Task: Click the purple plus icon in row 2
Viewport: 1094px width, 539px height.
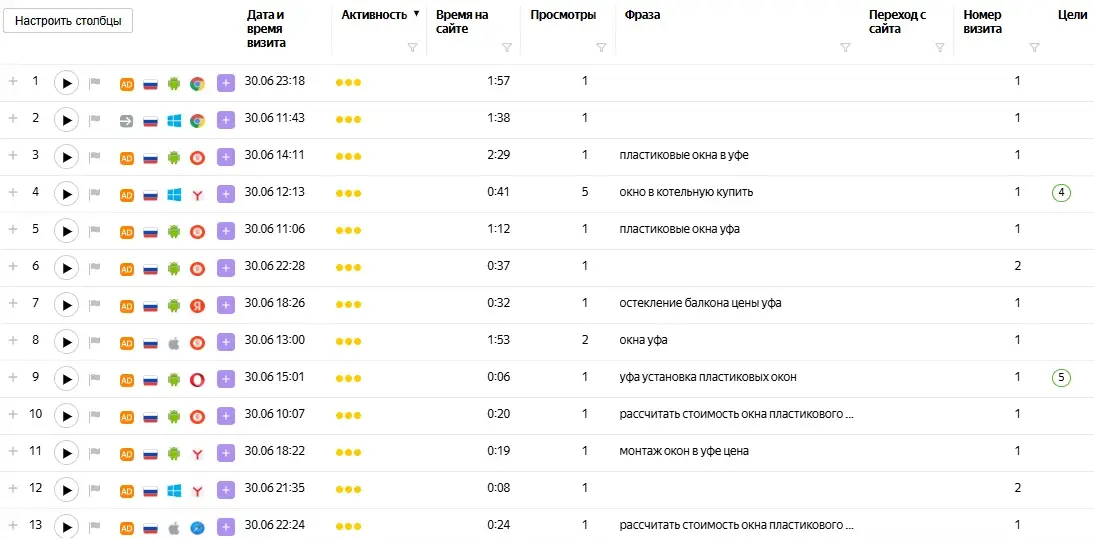Action: [225, 121]
